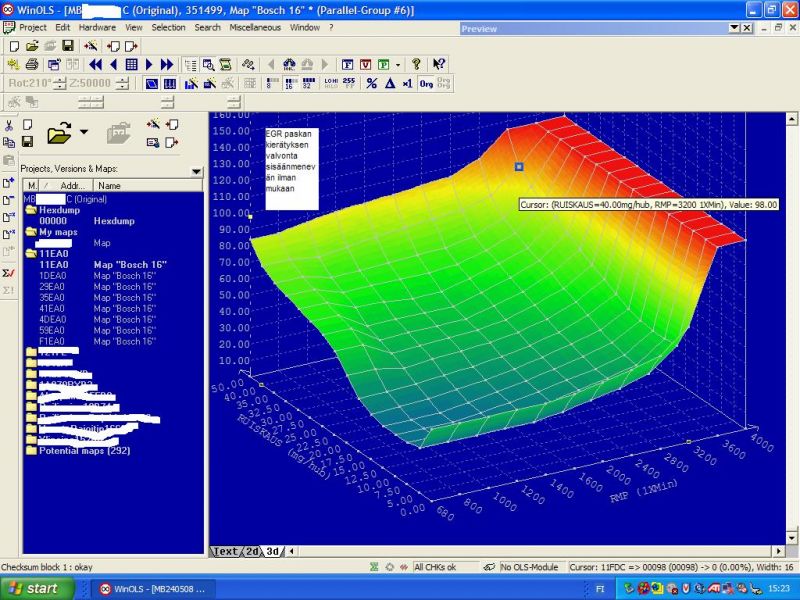Toggle 16-bit display mode

point(290,83)
